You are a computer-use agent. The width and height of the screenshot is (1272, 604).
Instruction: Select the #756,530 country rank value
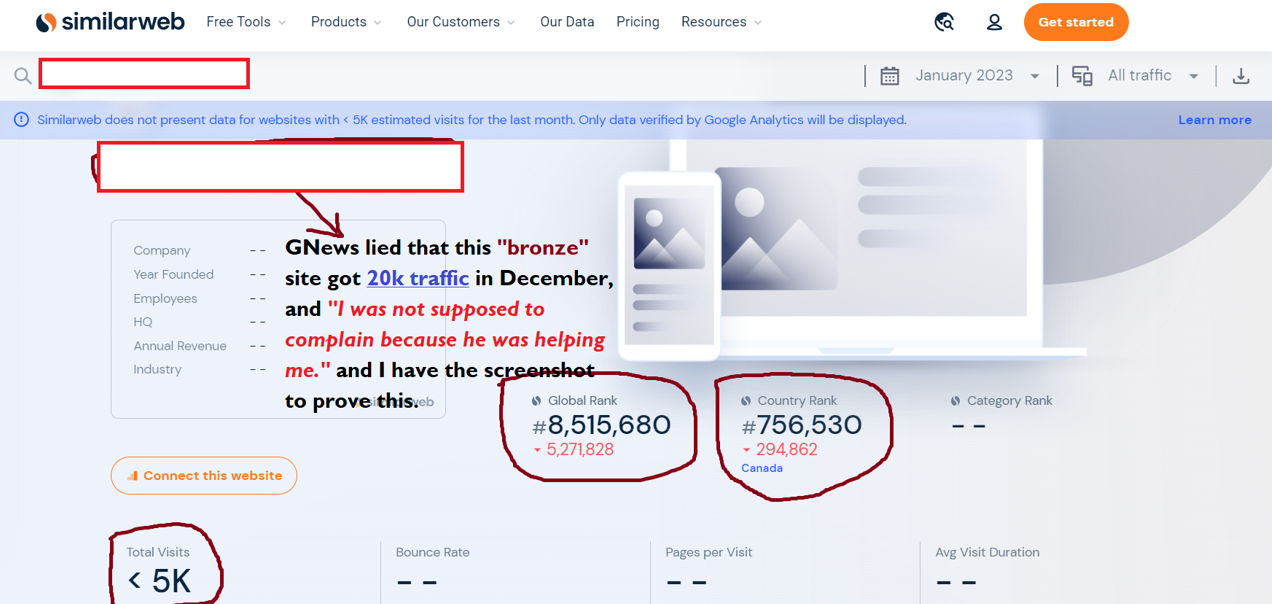coord(802,425)
